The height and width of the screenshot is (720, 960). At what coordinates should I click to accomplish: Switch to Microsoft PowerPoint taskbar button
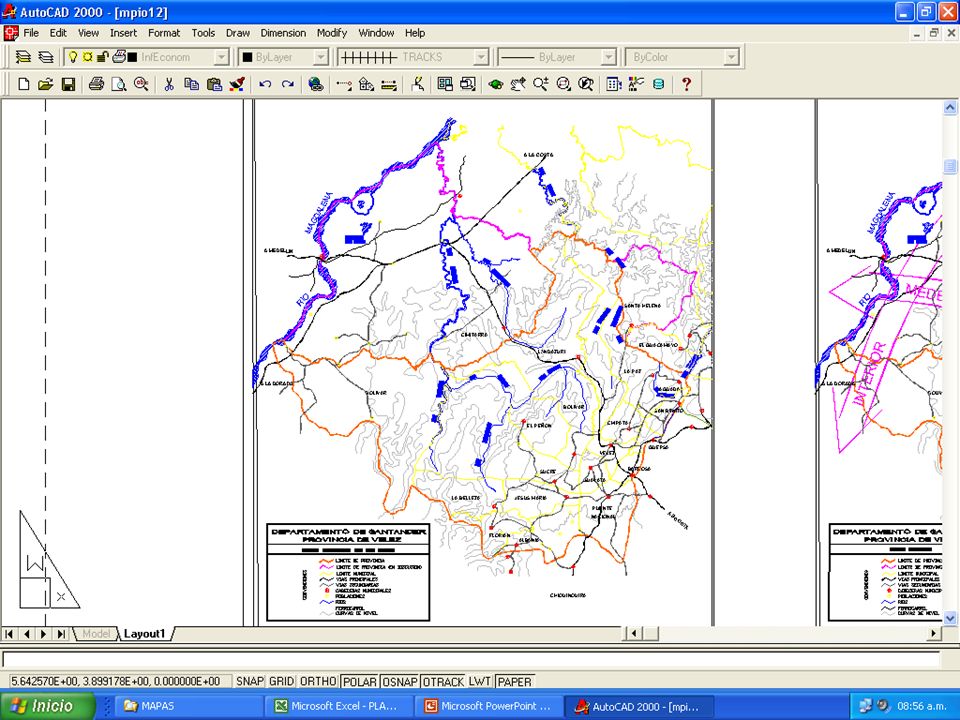[489, 706]
